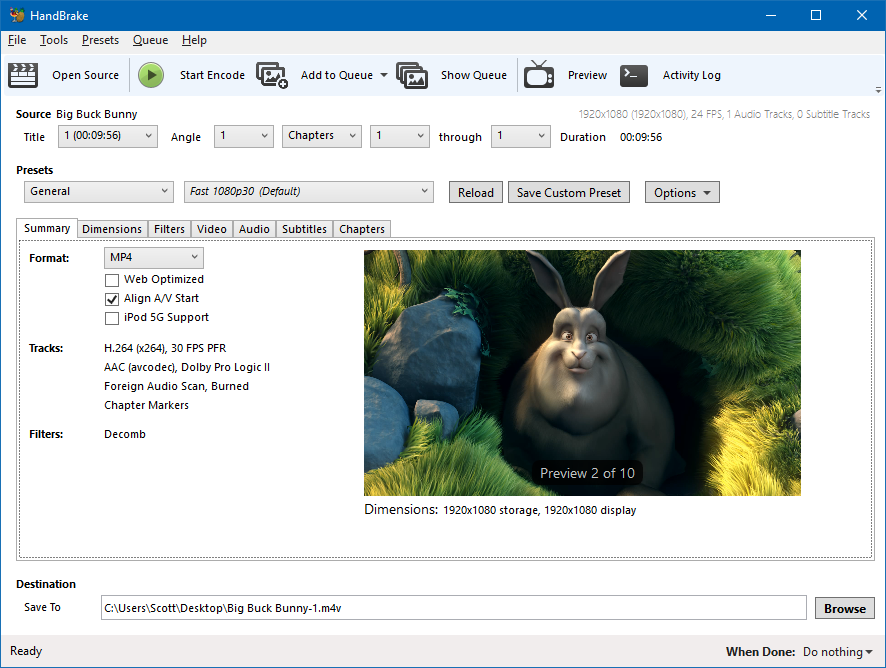This screenshot has width=886, height=668.
Task: Open the Chapters range type dropdown
Action: pyautogui.click(x=322, y=136)
